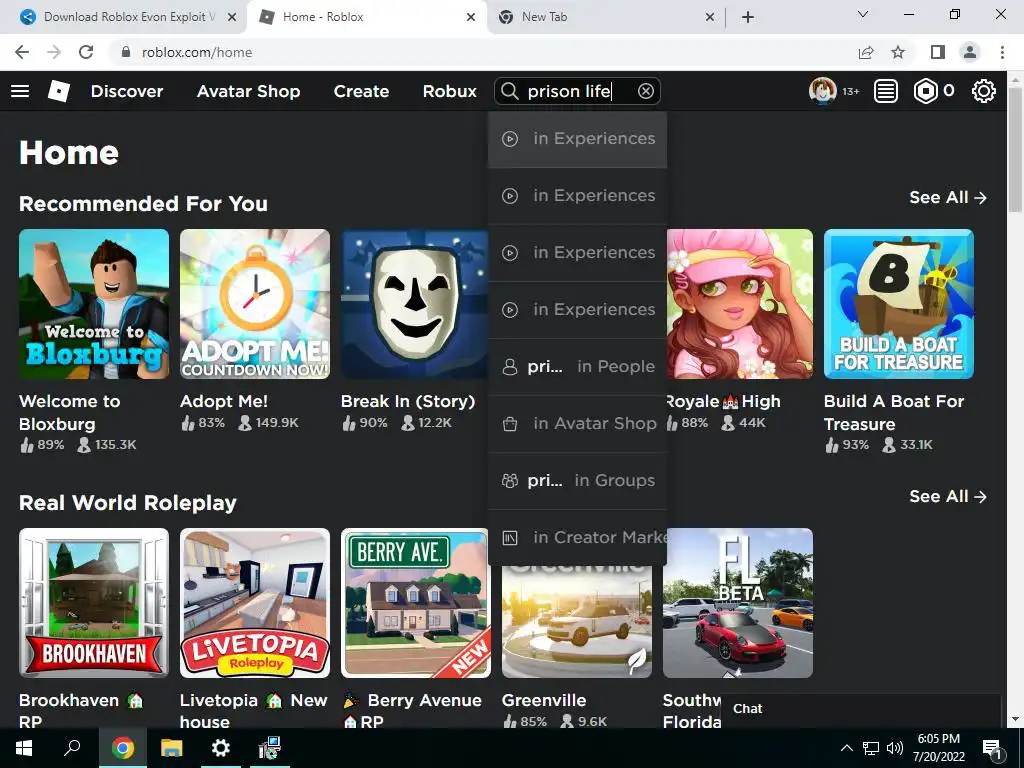Screen dimensions: 1024x768
Task: Switch to the New Tab tab
Action: click(545, 17)
